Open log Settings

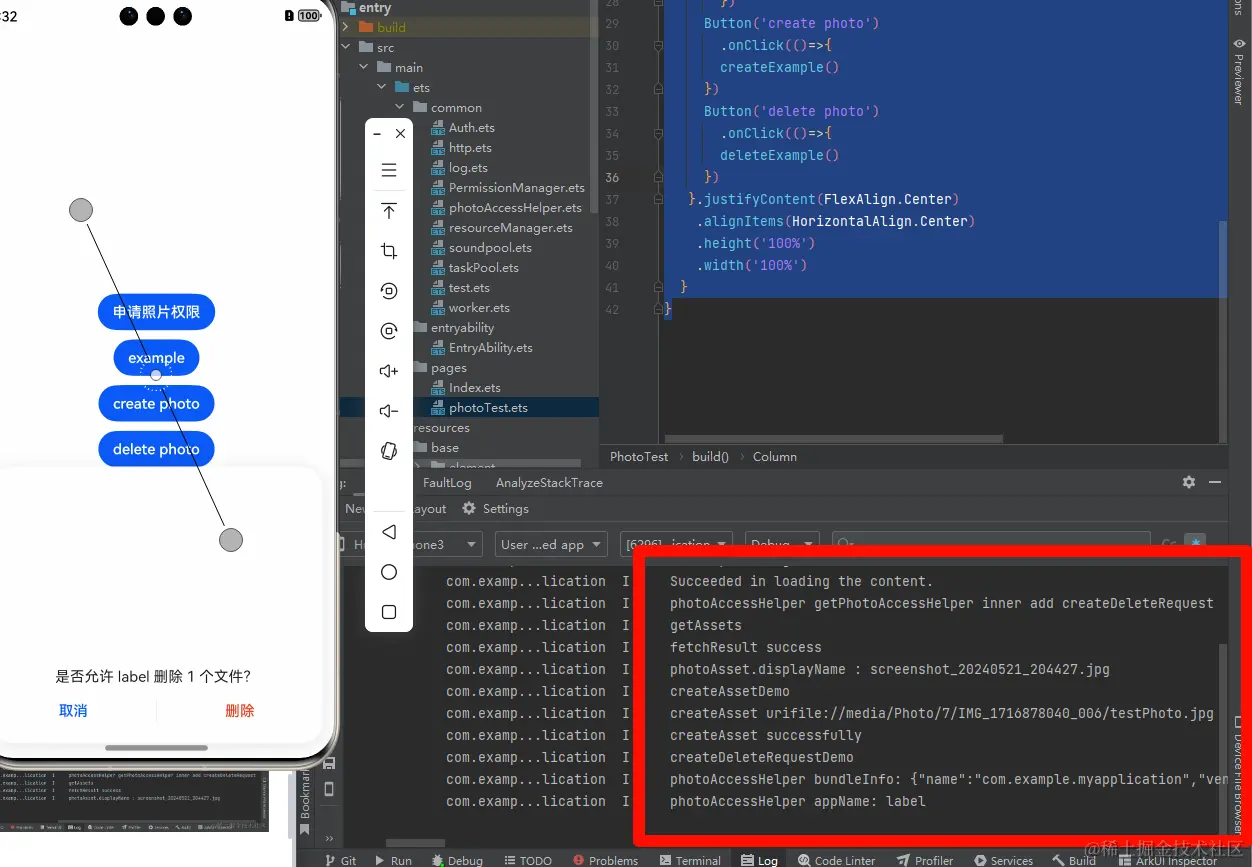click(496, 509)
